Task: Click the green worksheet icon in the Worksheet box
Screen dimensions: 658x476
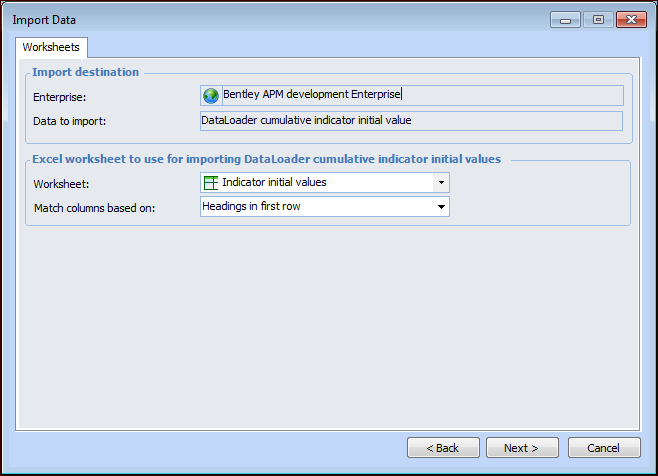Action: click(210, 183)
